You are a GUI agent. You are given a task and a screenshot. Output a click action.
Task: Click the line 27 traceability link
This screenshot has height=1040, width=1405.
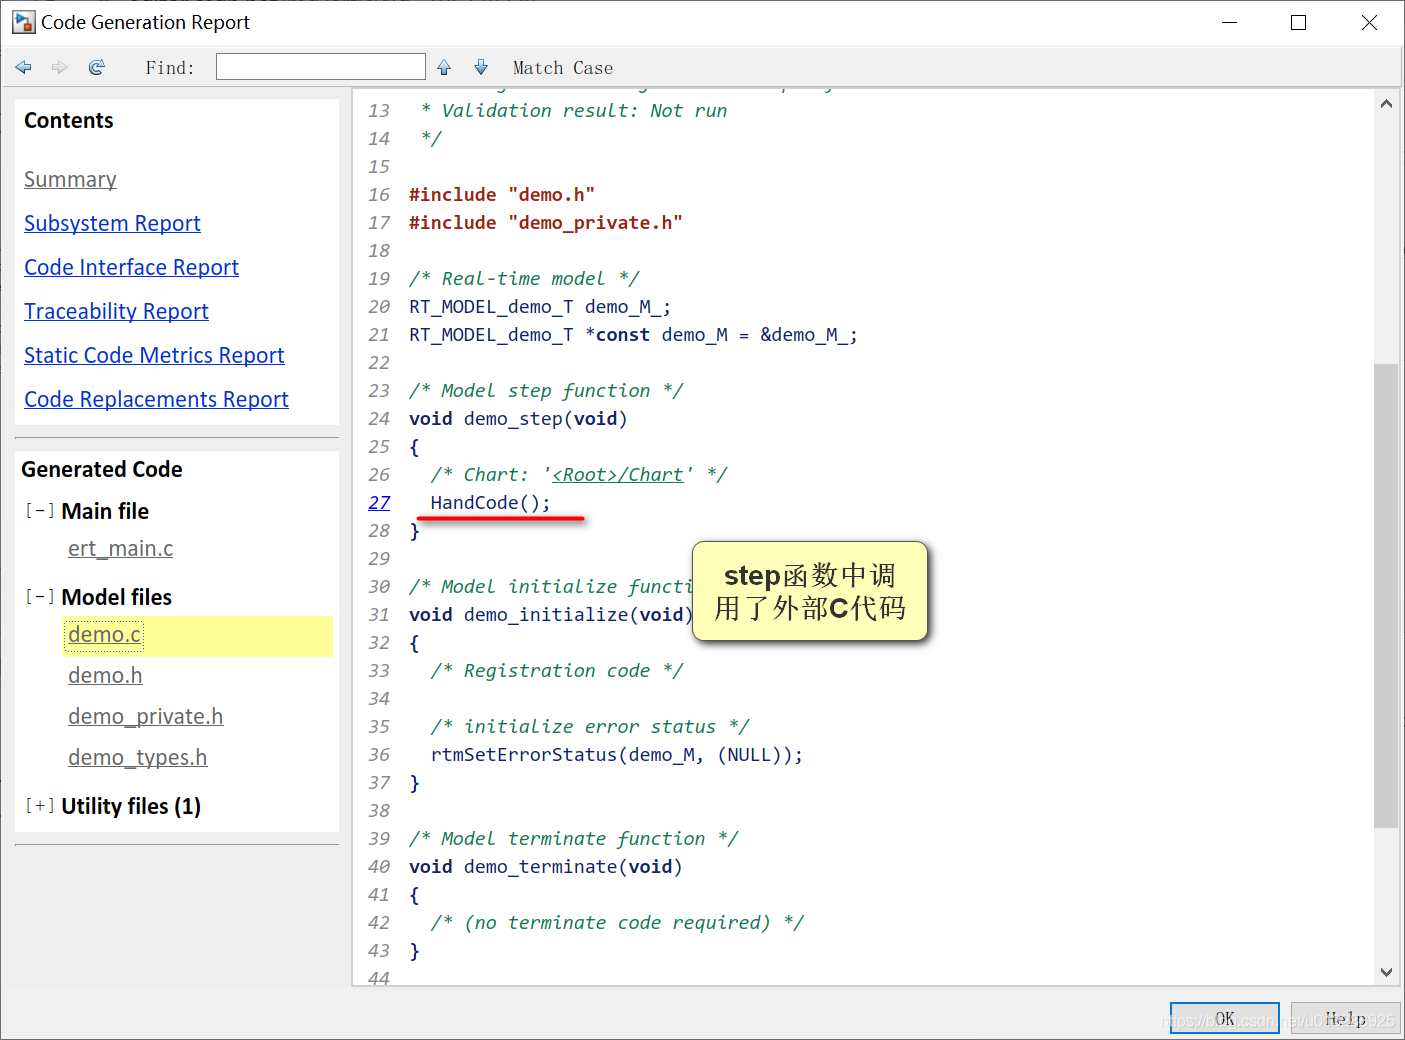(x=379, y=503)
